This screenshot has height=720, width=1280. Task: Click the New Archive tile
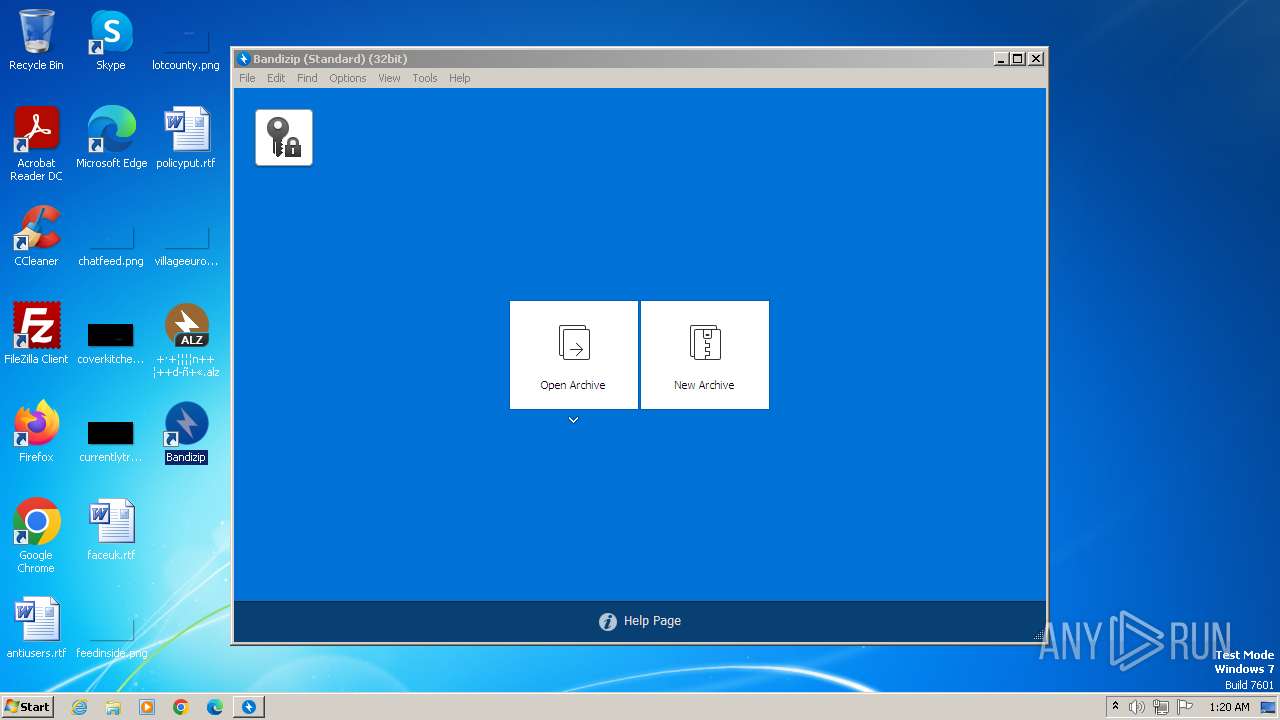pos(704,354)
